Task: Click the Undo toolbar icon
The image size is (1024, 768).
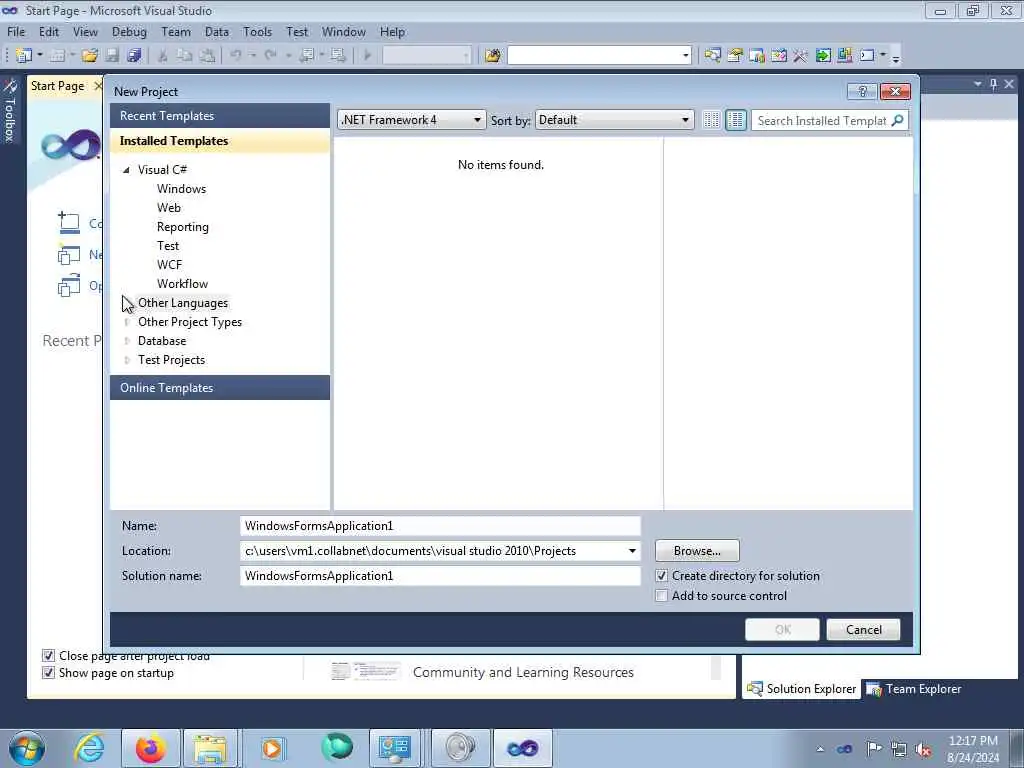Action: click(x=236, y=56)
